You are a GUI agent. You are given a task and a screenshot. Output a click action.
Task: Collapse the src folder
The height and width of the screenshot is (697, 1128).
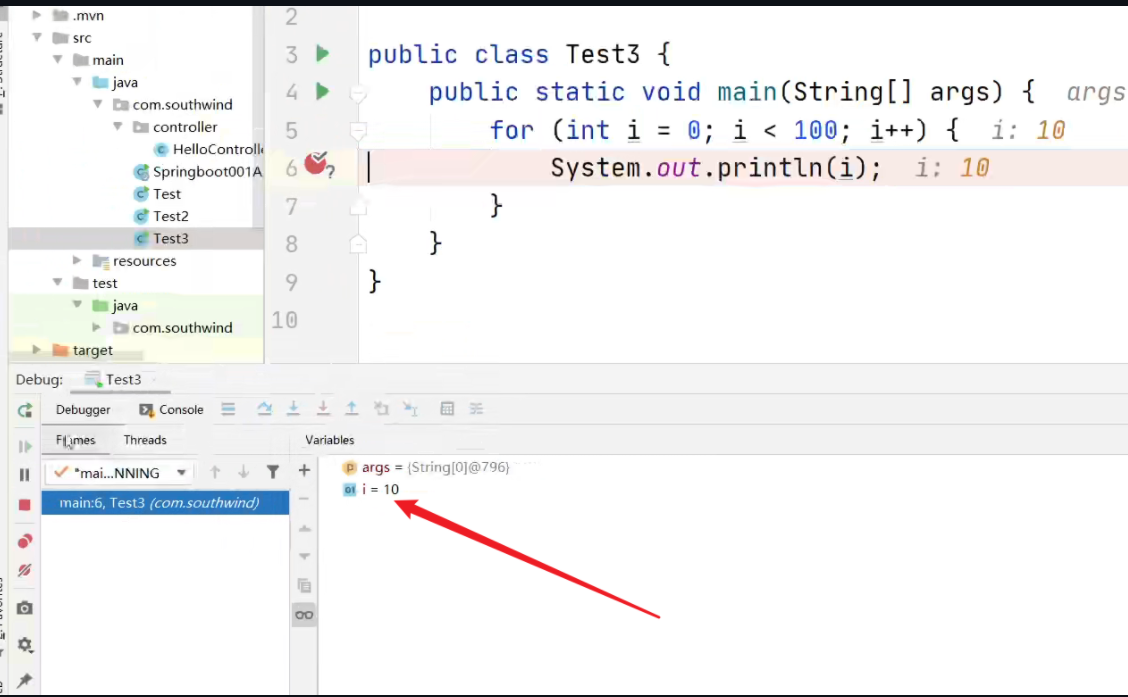(x=37, y=37)
